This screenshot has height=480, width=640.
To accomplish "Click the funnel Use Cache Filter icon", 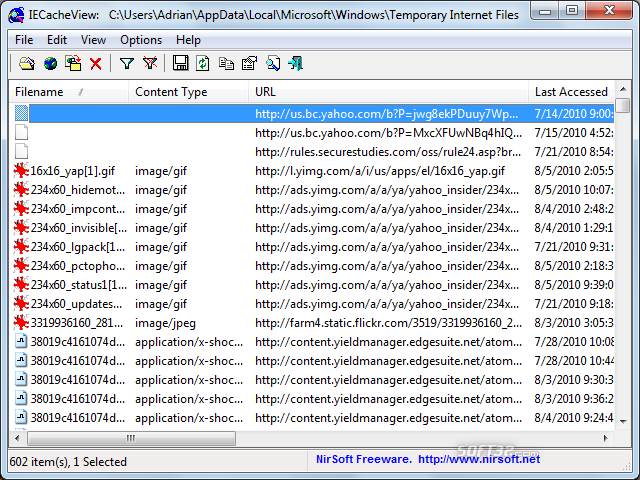I will (127, 64).
